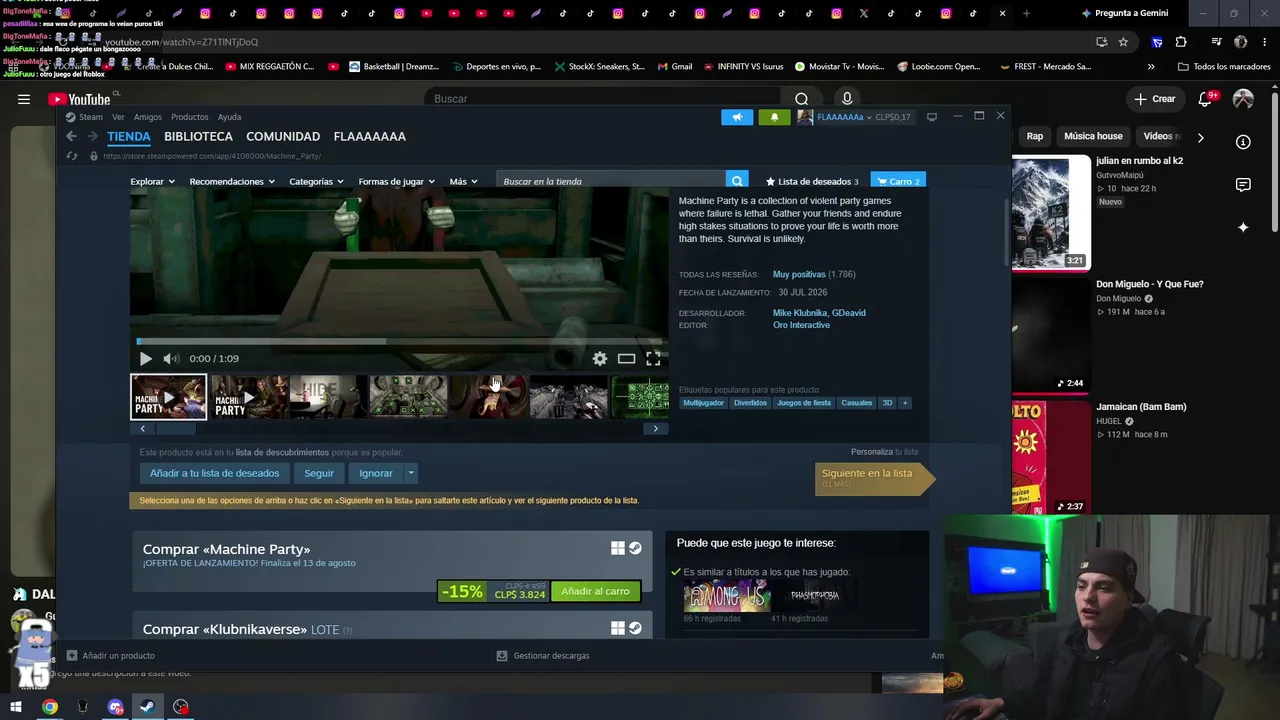Image resolution: width=1280 pixels, height=720 pixels.
Task: Enter trailer fullscreen mode
Action: [653, 358]
